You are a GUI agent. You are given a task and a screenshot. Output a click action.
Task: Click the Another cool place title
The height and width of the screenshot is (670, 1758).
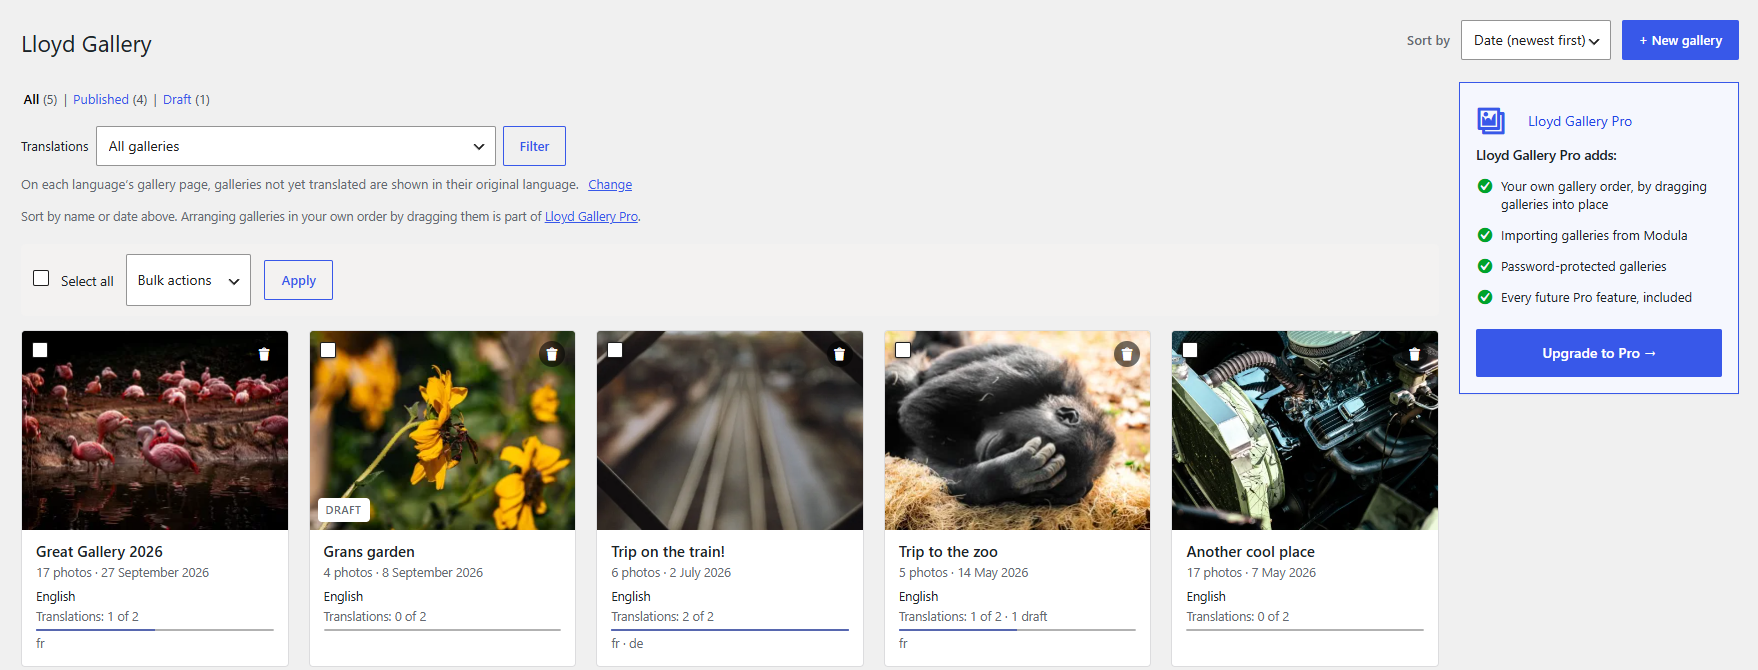click(1250, 552)
